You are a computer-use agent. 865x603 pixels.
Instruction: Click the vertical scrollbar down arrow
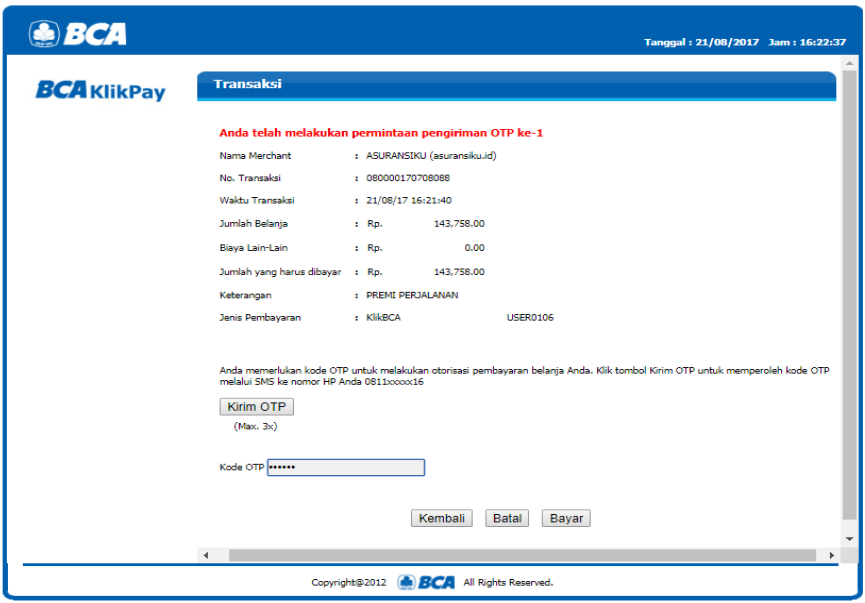[850, 538]
